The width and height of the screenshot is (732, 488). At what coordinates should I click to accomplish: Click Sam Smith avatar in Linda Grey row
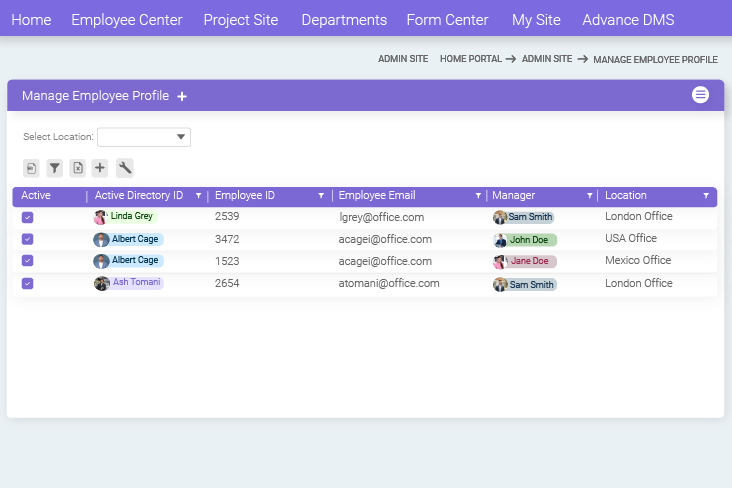500,217
